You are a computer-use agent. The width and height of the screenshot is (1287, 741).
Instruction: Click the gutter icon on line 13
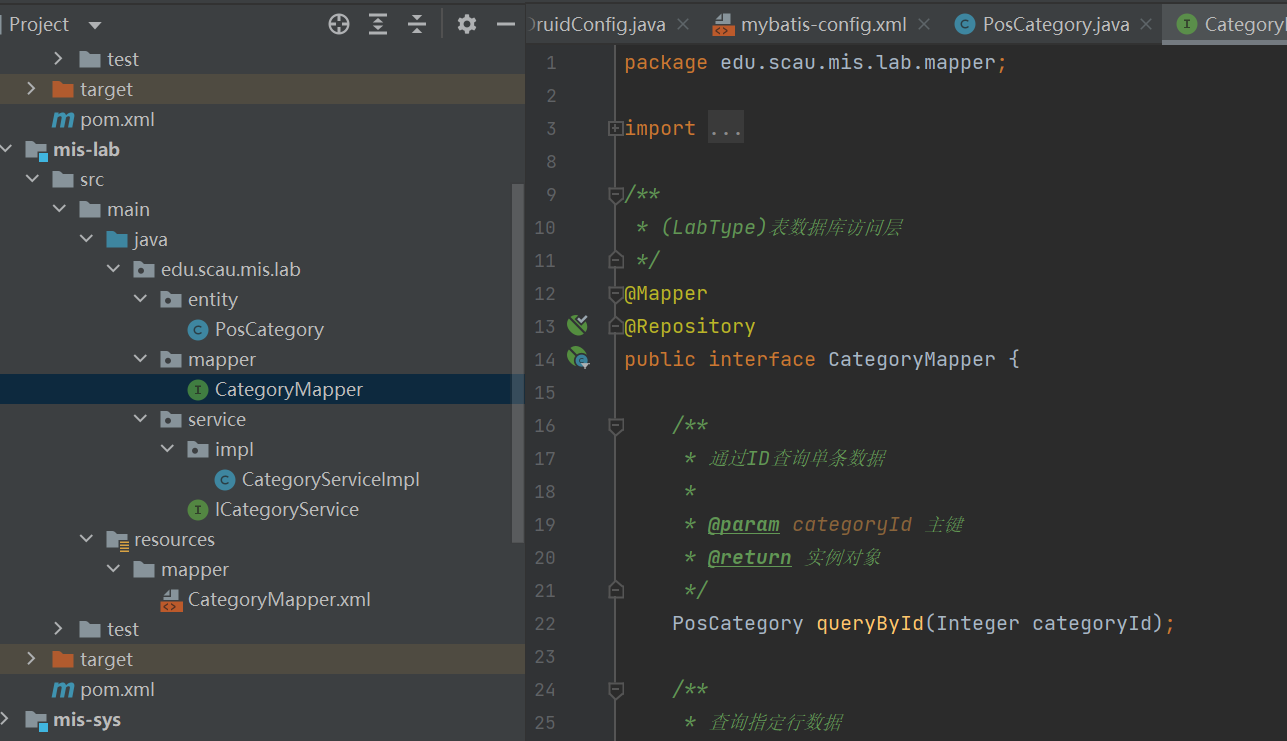click(577, 324)
